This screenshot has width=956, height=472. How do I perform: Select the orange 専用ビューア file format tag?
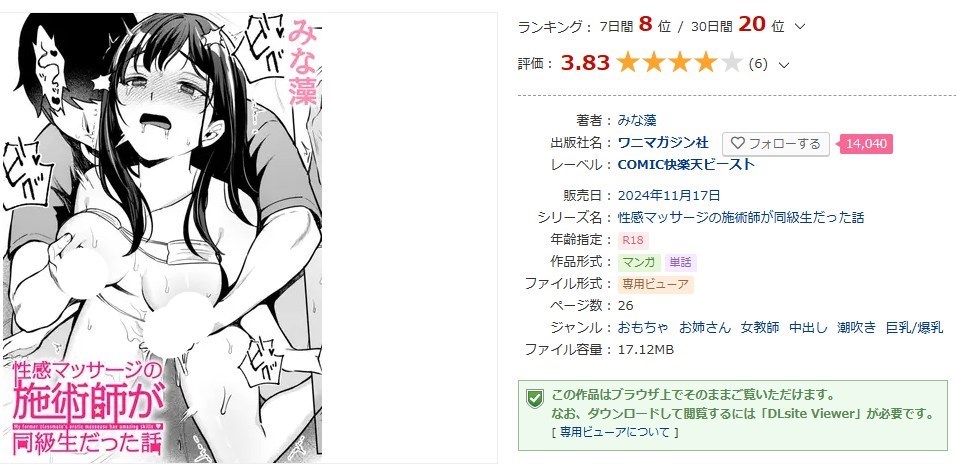(x=655, y=284)
